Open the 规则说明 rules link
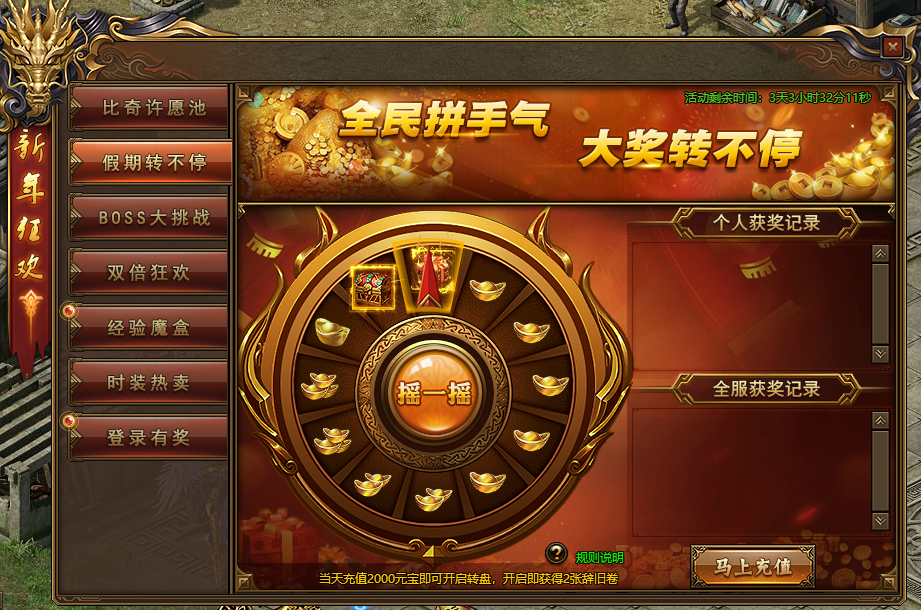The width and height of the screenshot is (921, 610). [599, 557]
